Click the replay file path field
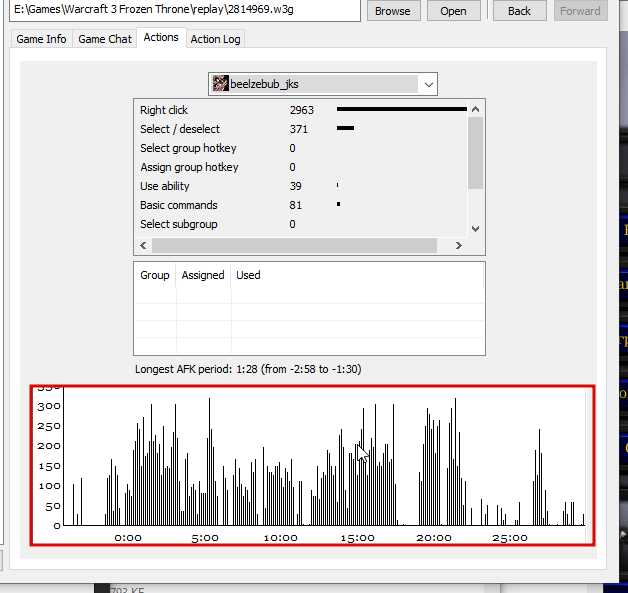Screen dimensions: 628x593 [x=184, y=10]
